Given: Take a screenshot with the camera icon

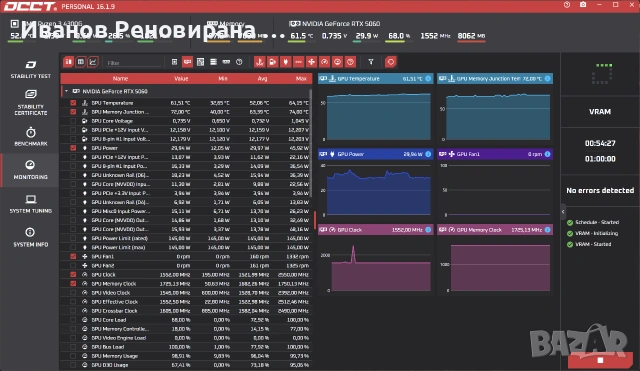Looking at the screenshot, I should pos(583,5).
